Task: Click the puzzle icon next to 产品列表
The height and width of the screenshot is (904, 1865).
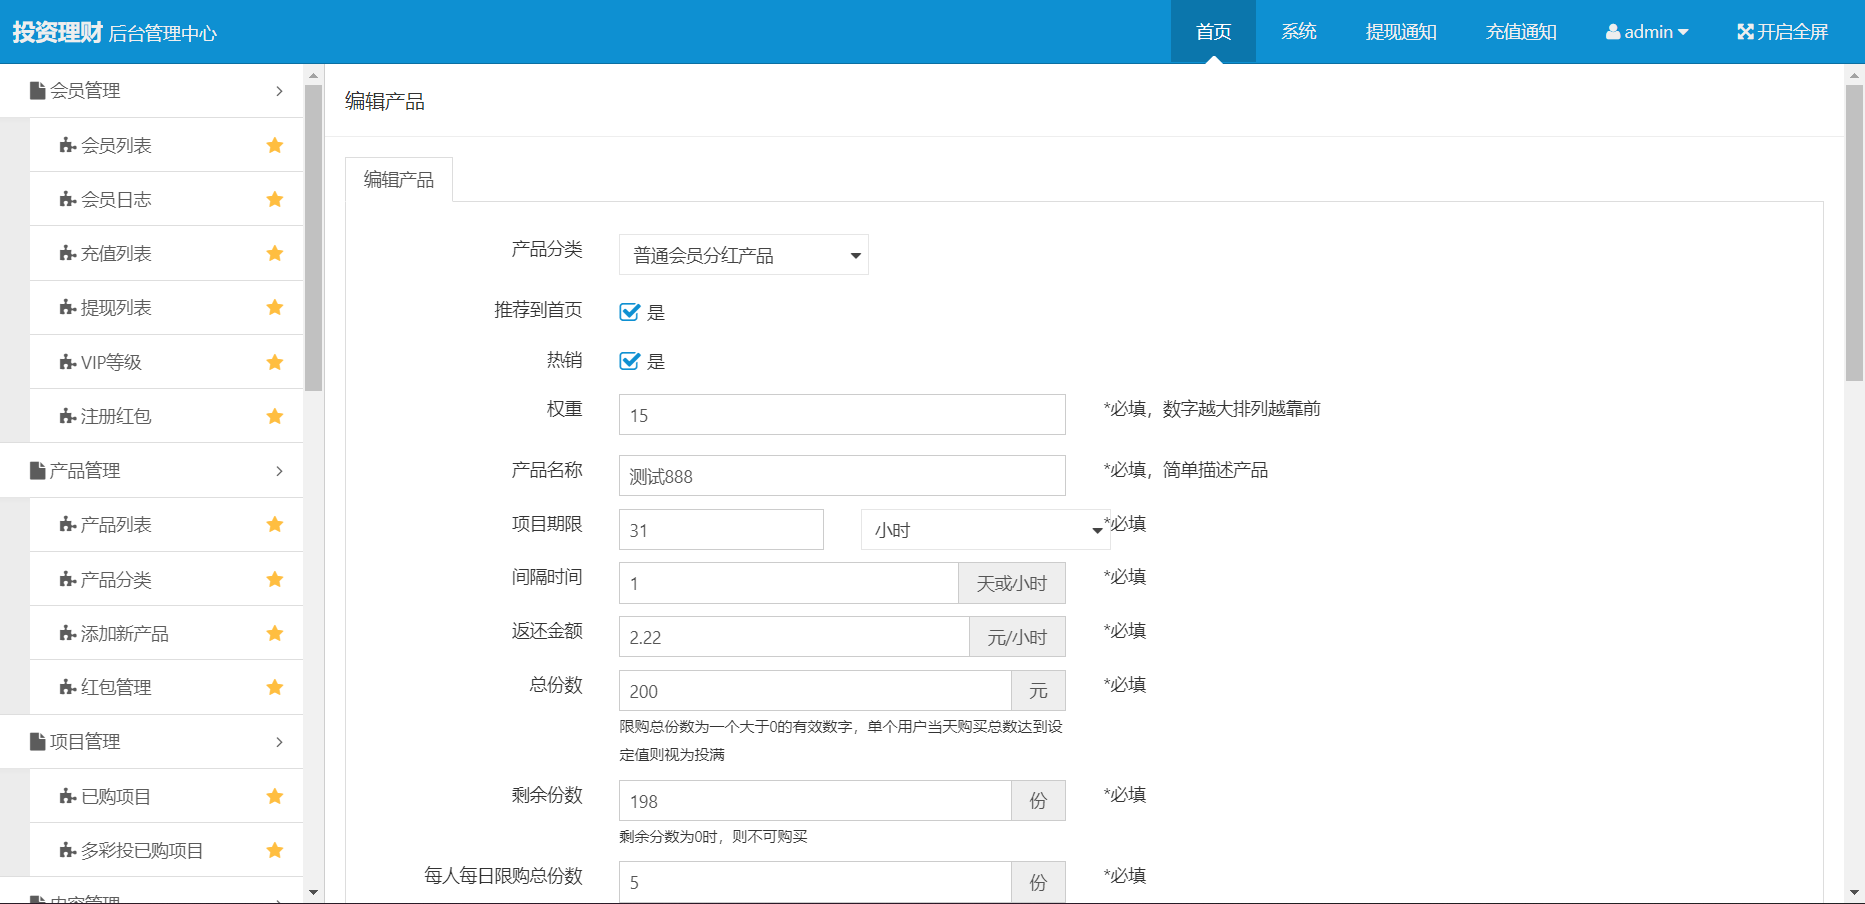Action: (x=68, y=525)
